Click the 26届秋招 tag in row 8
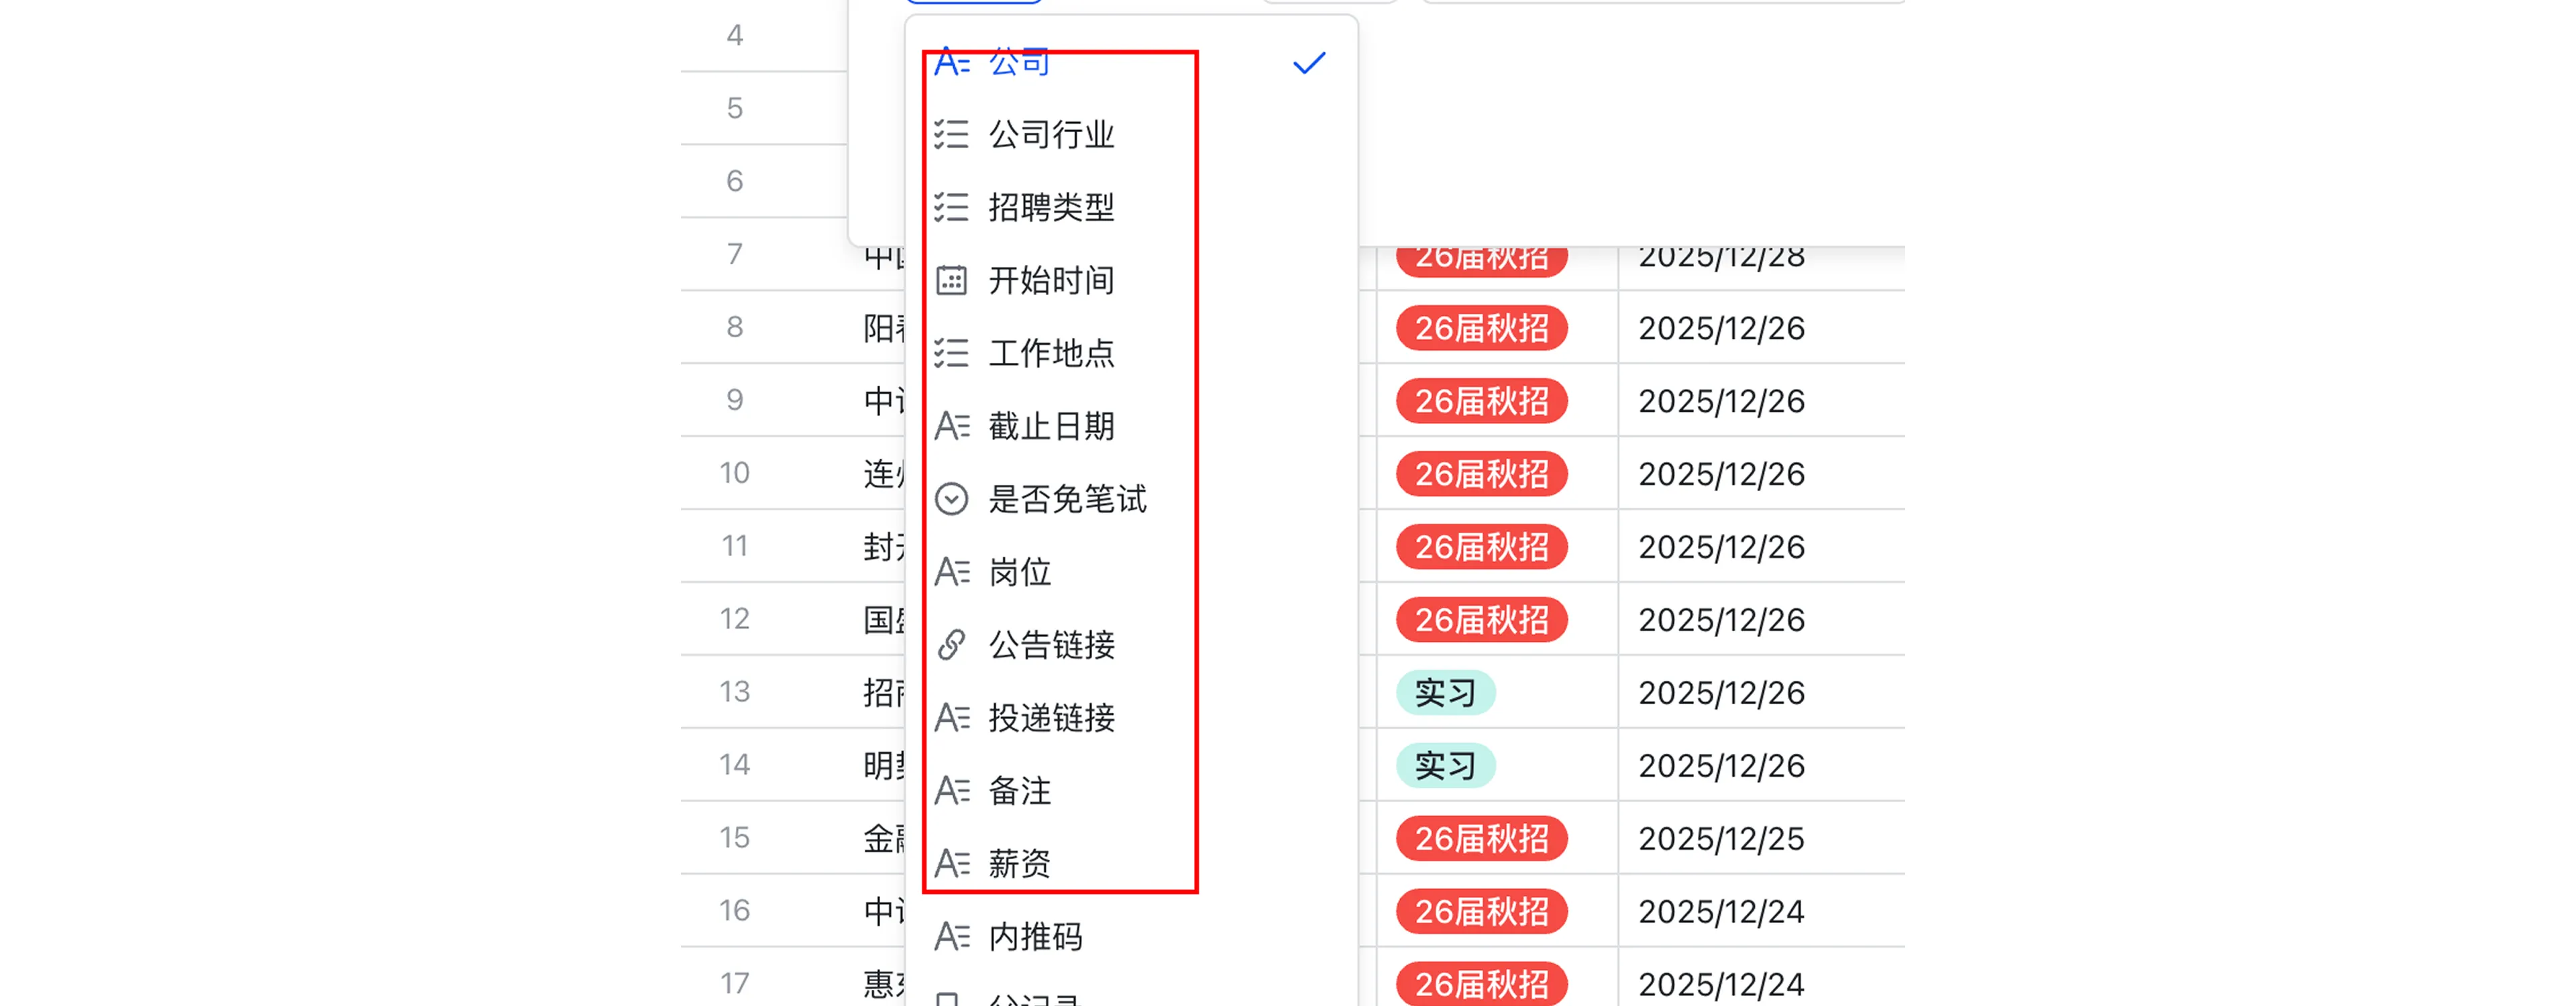 (1482, 328)
